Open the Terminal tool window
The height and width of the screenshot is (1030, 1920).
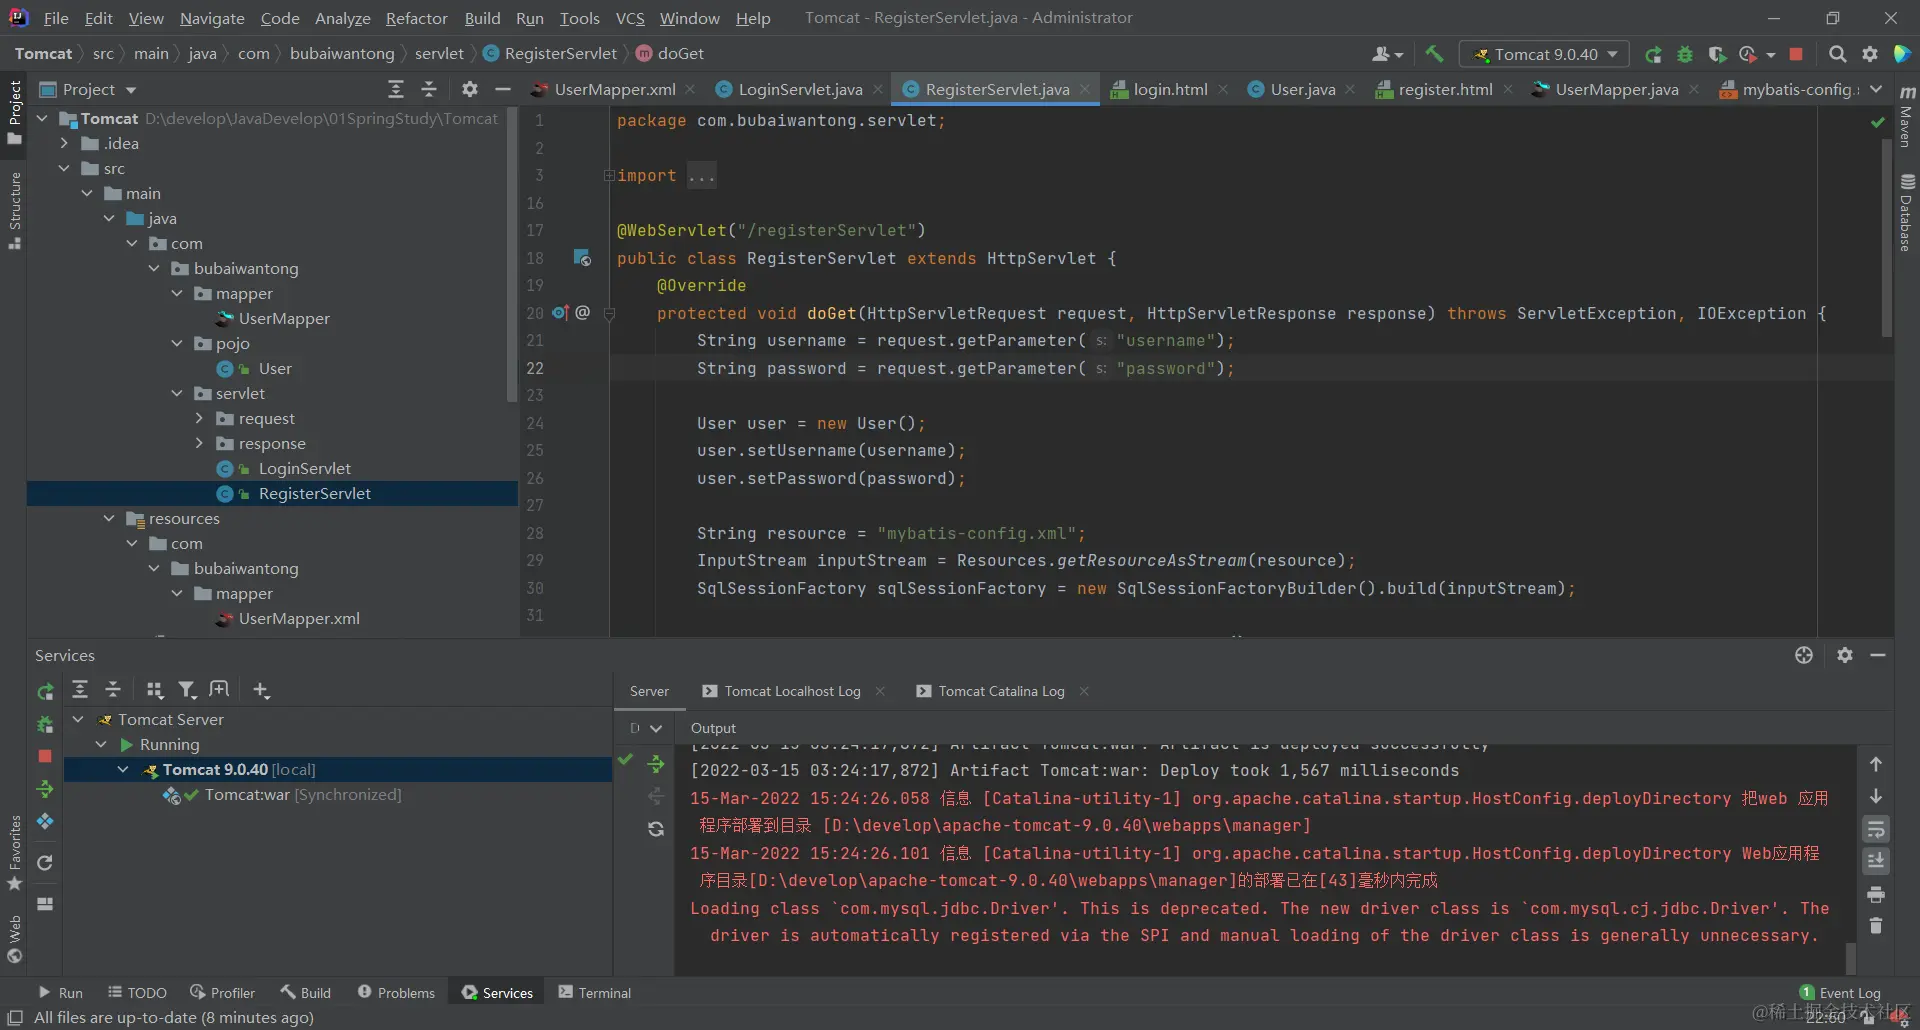(595, 993)
